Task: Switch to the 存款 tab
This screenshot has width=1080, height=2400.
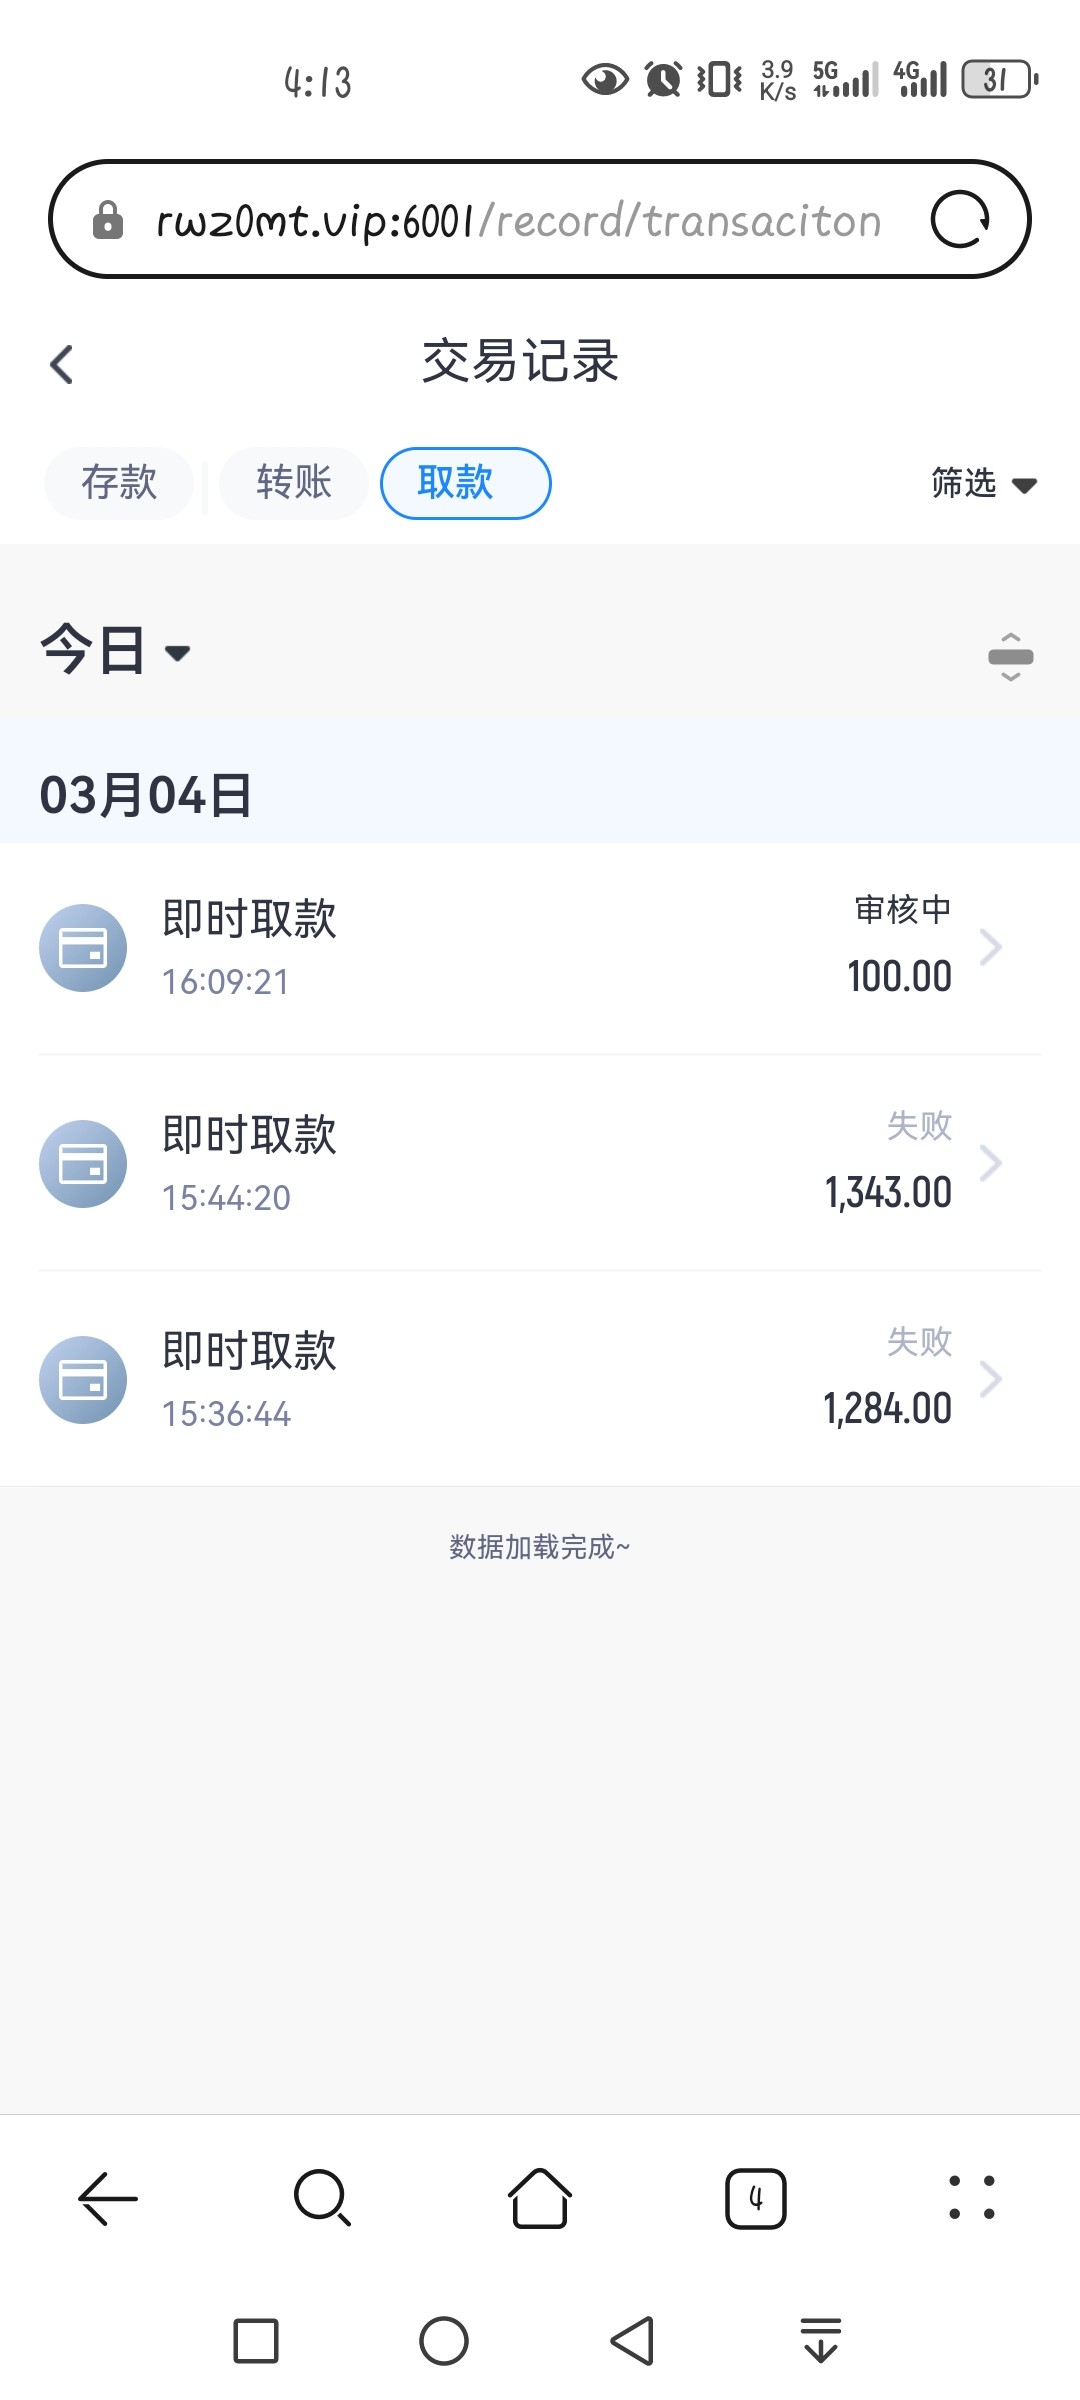Action: (x=119, y=483)
